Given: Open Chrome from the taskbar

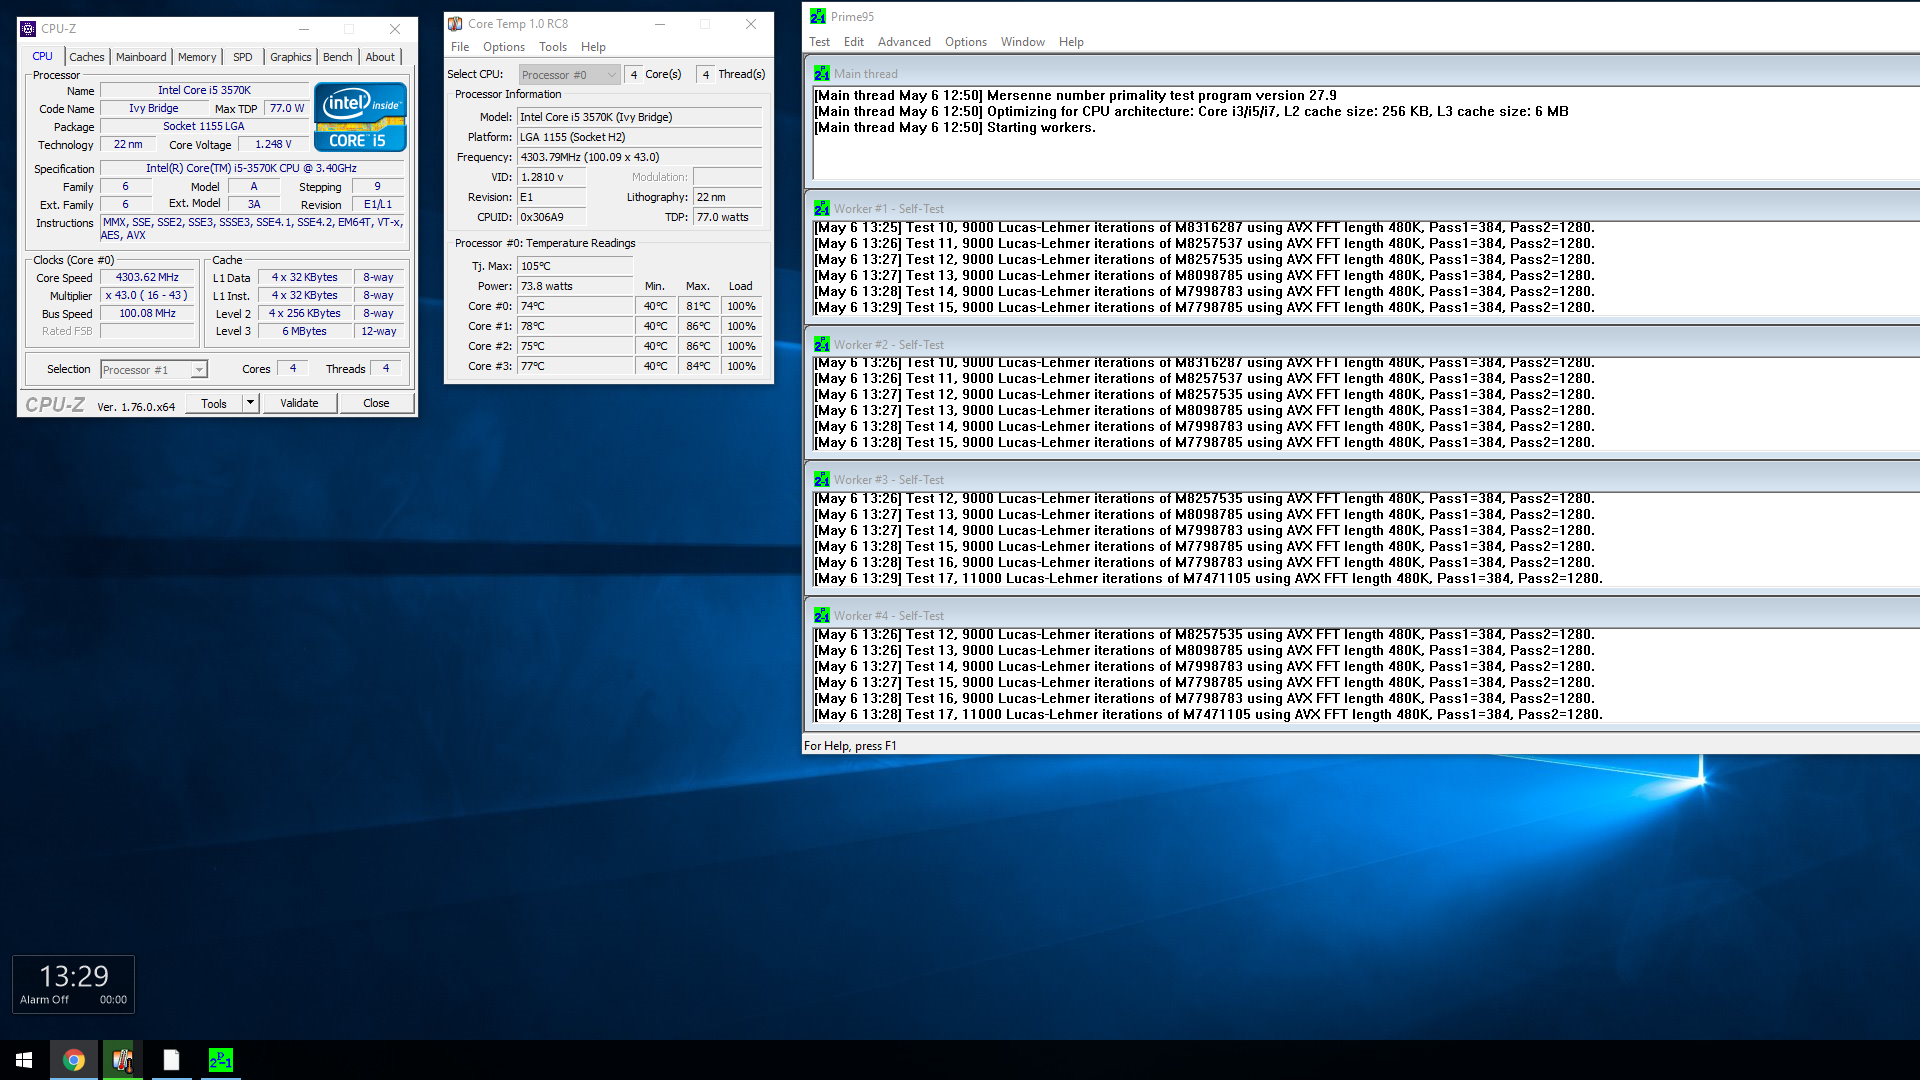Looking at the screenshot, I should coord(74,1060).
